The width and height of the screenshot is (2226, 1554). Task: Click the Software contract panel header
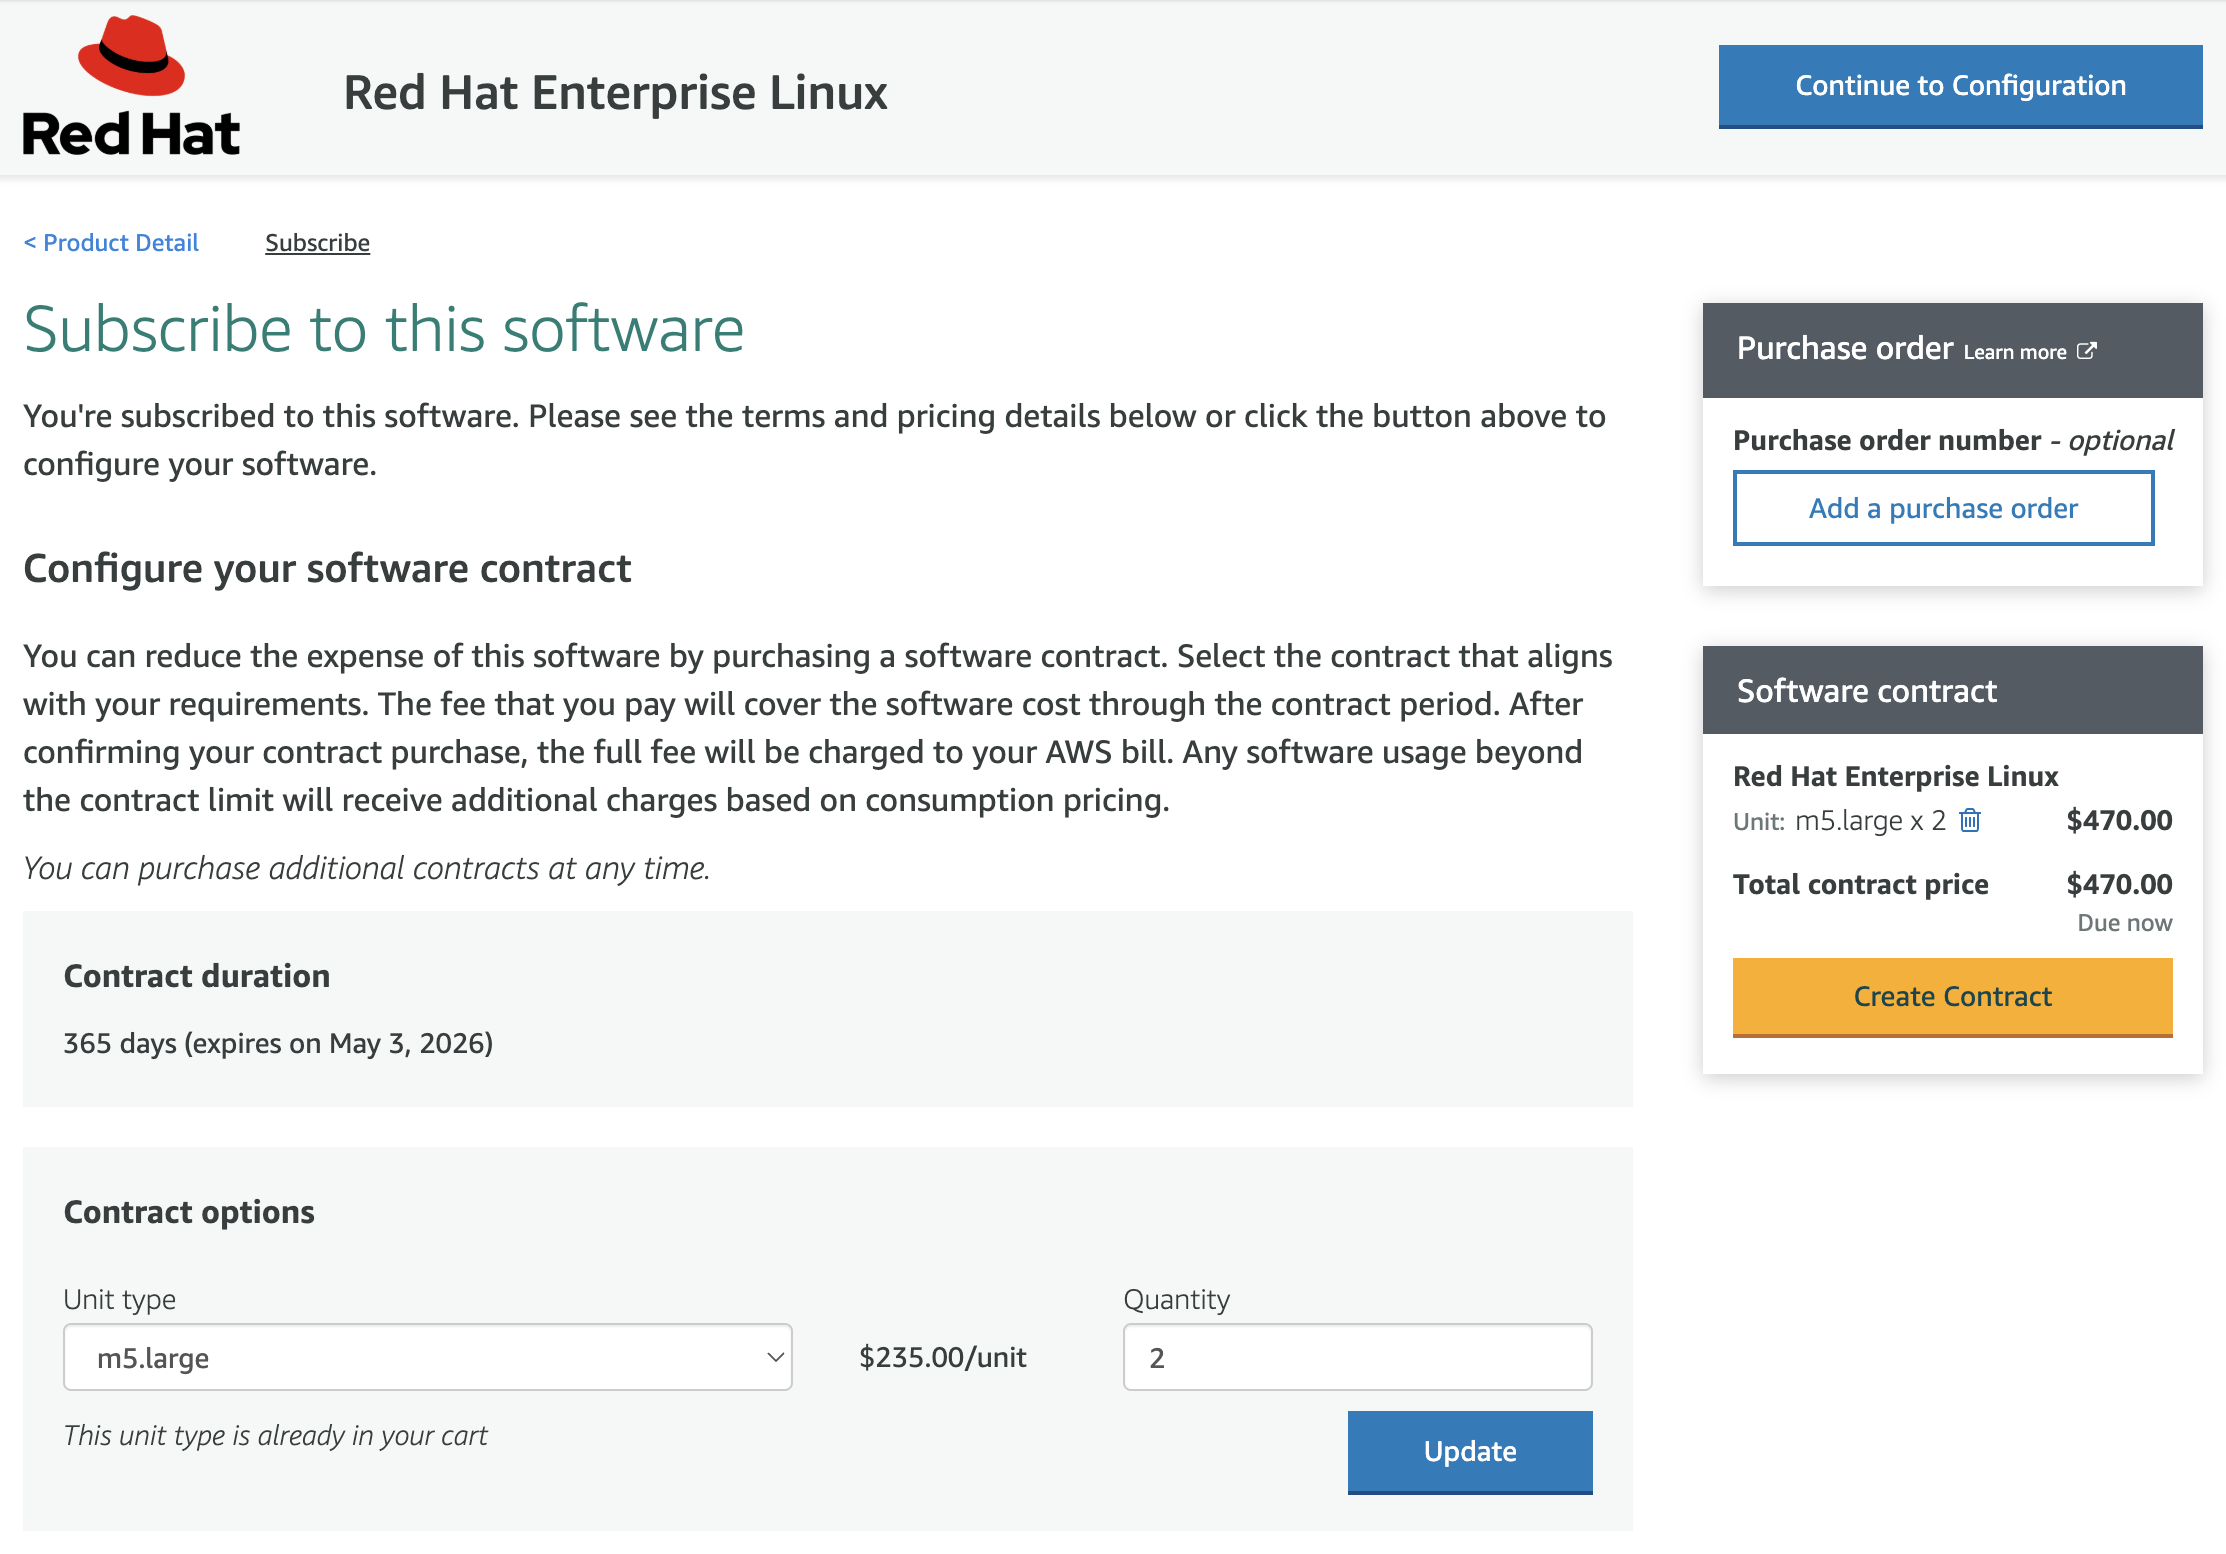click(x=1952, y=690)
